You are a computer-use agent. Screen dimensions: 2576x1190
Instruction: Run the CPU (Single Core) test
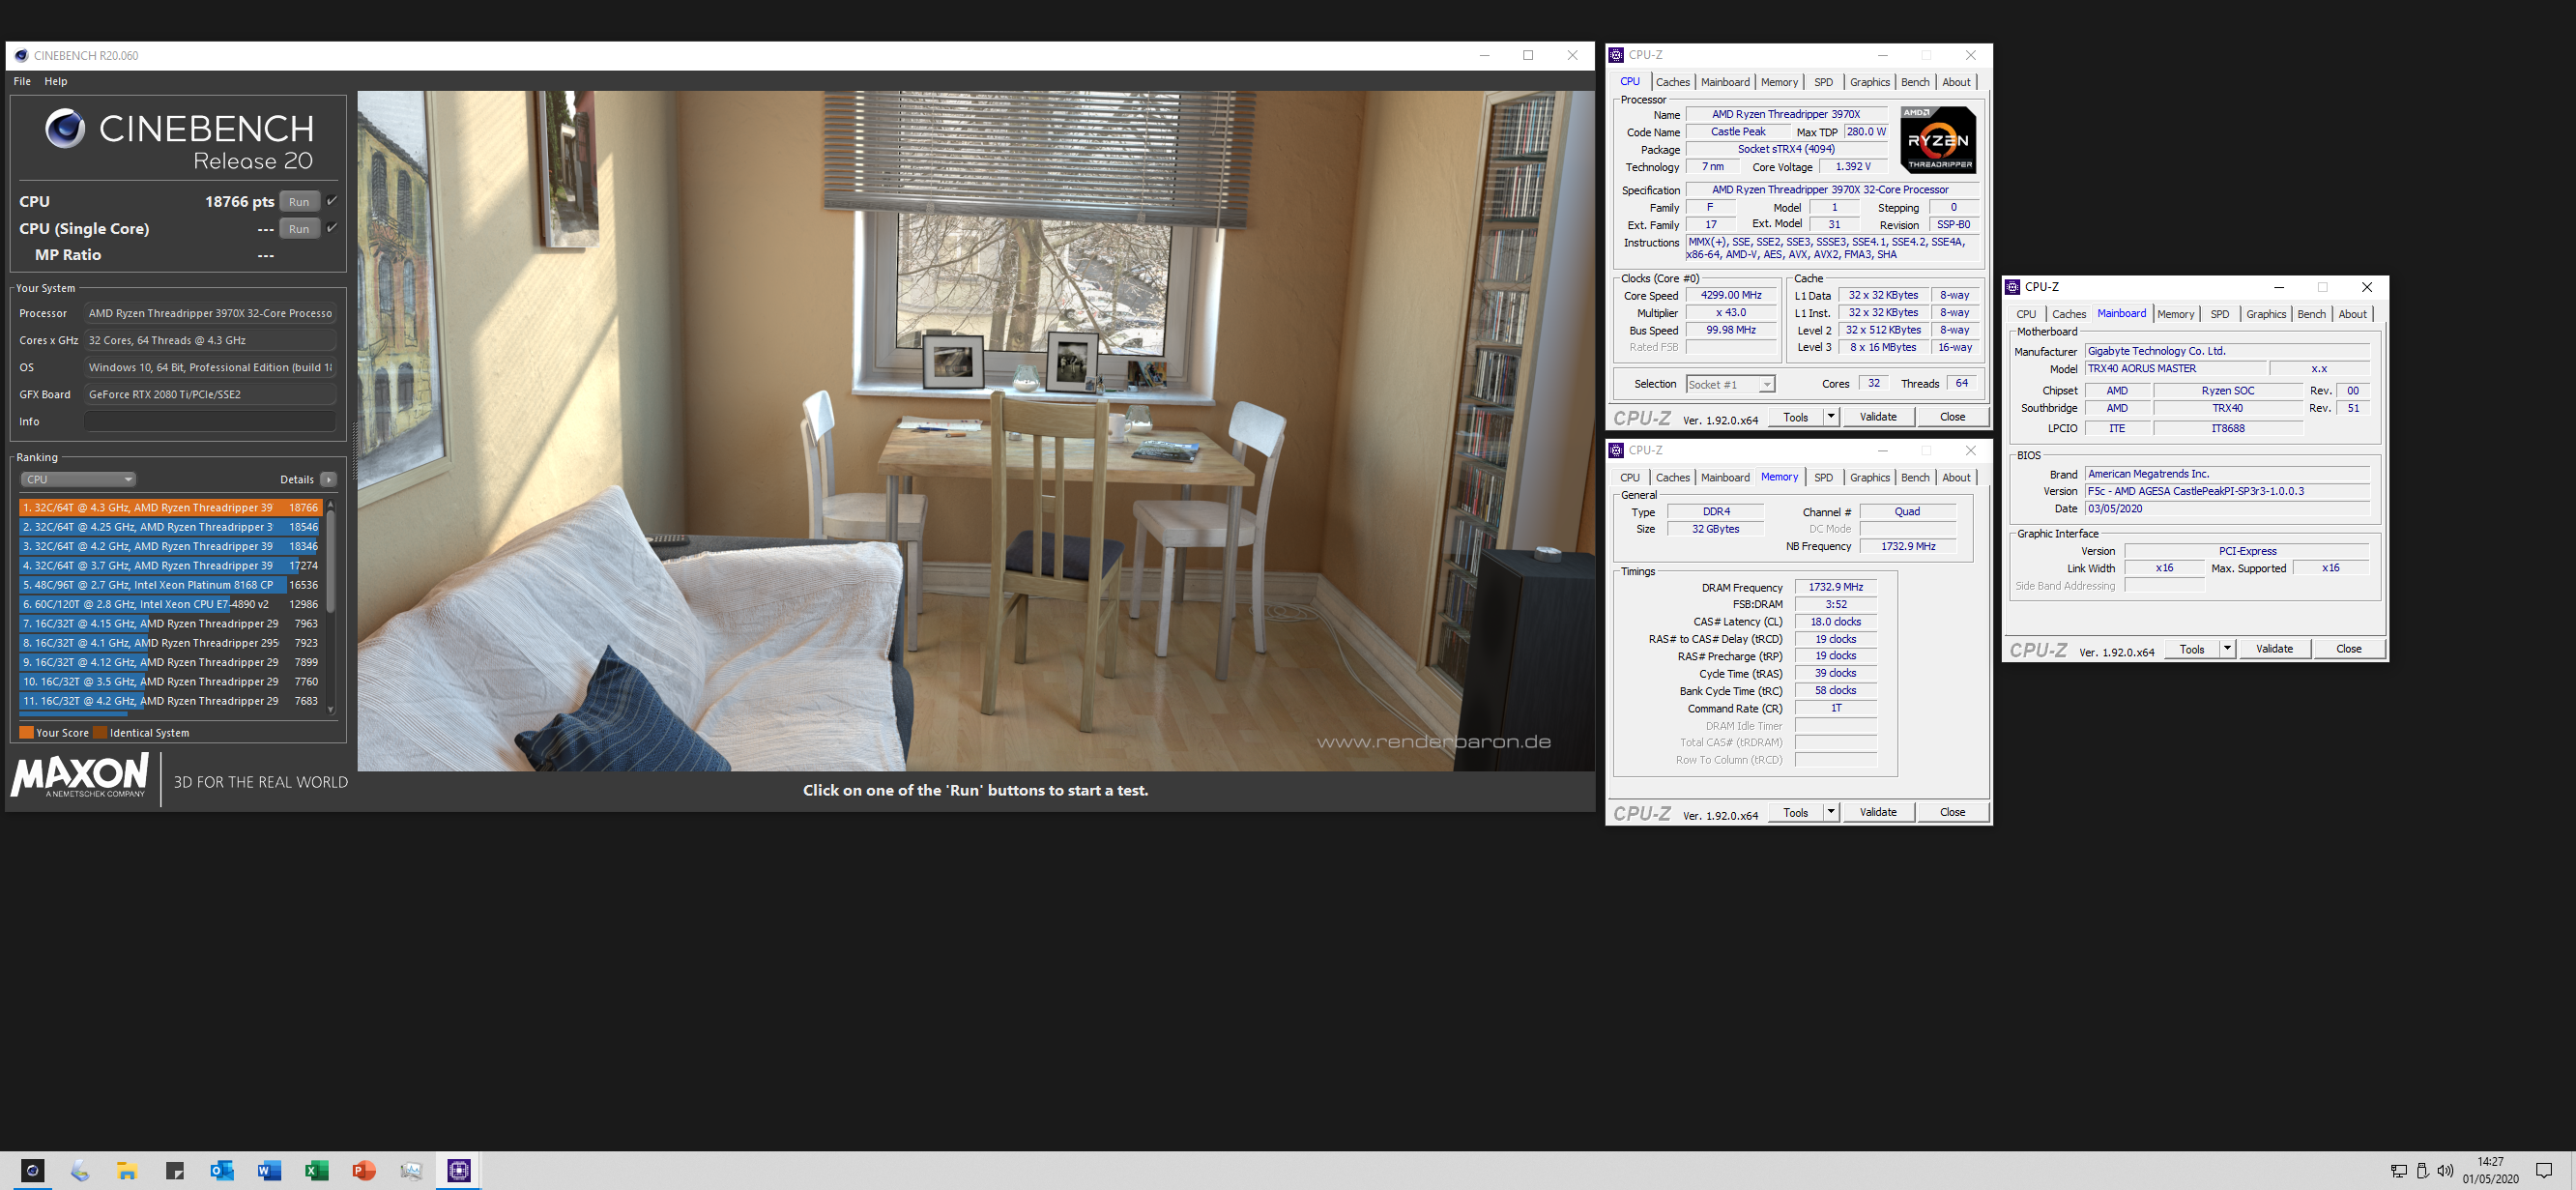click(x=299, y=229)
